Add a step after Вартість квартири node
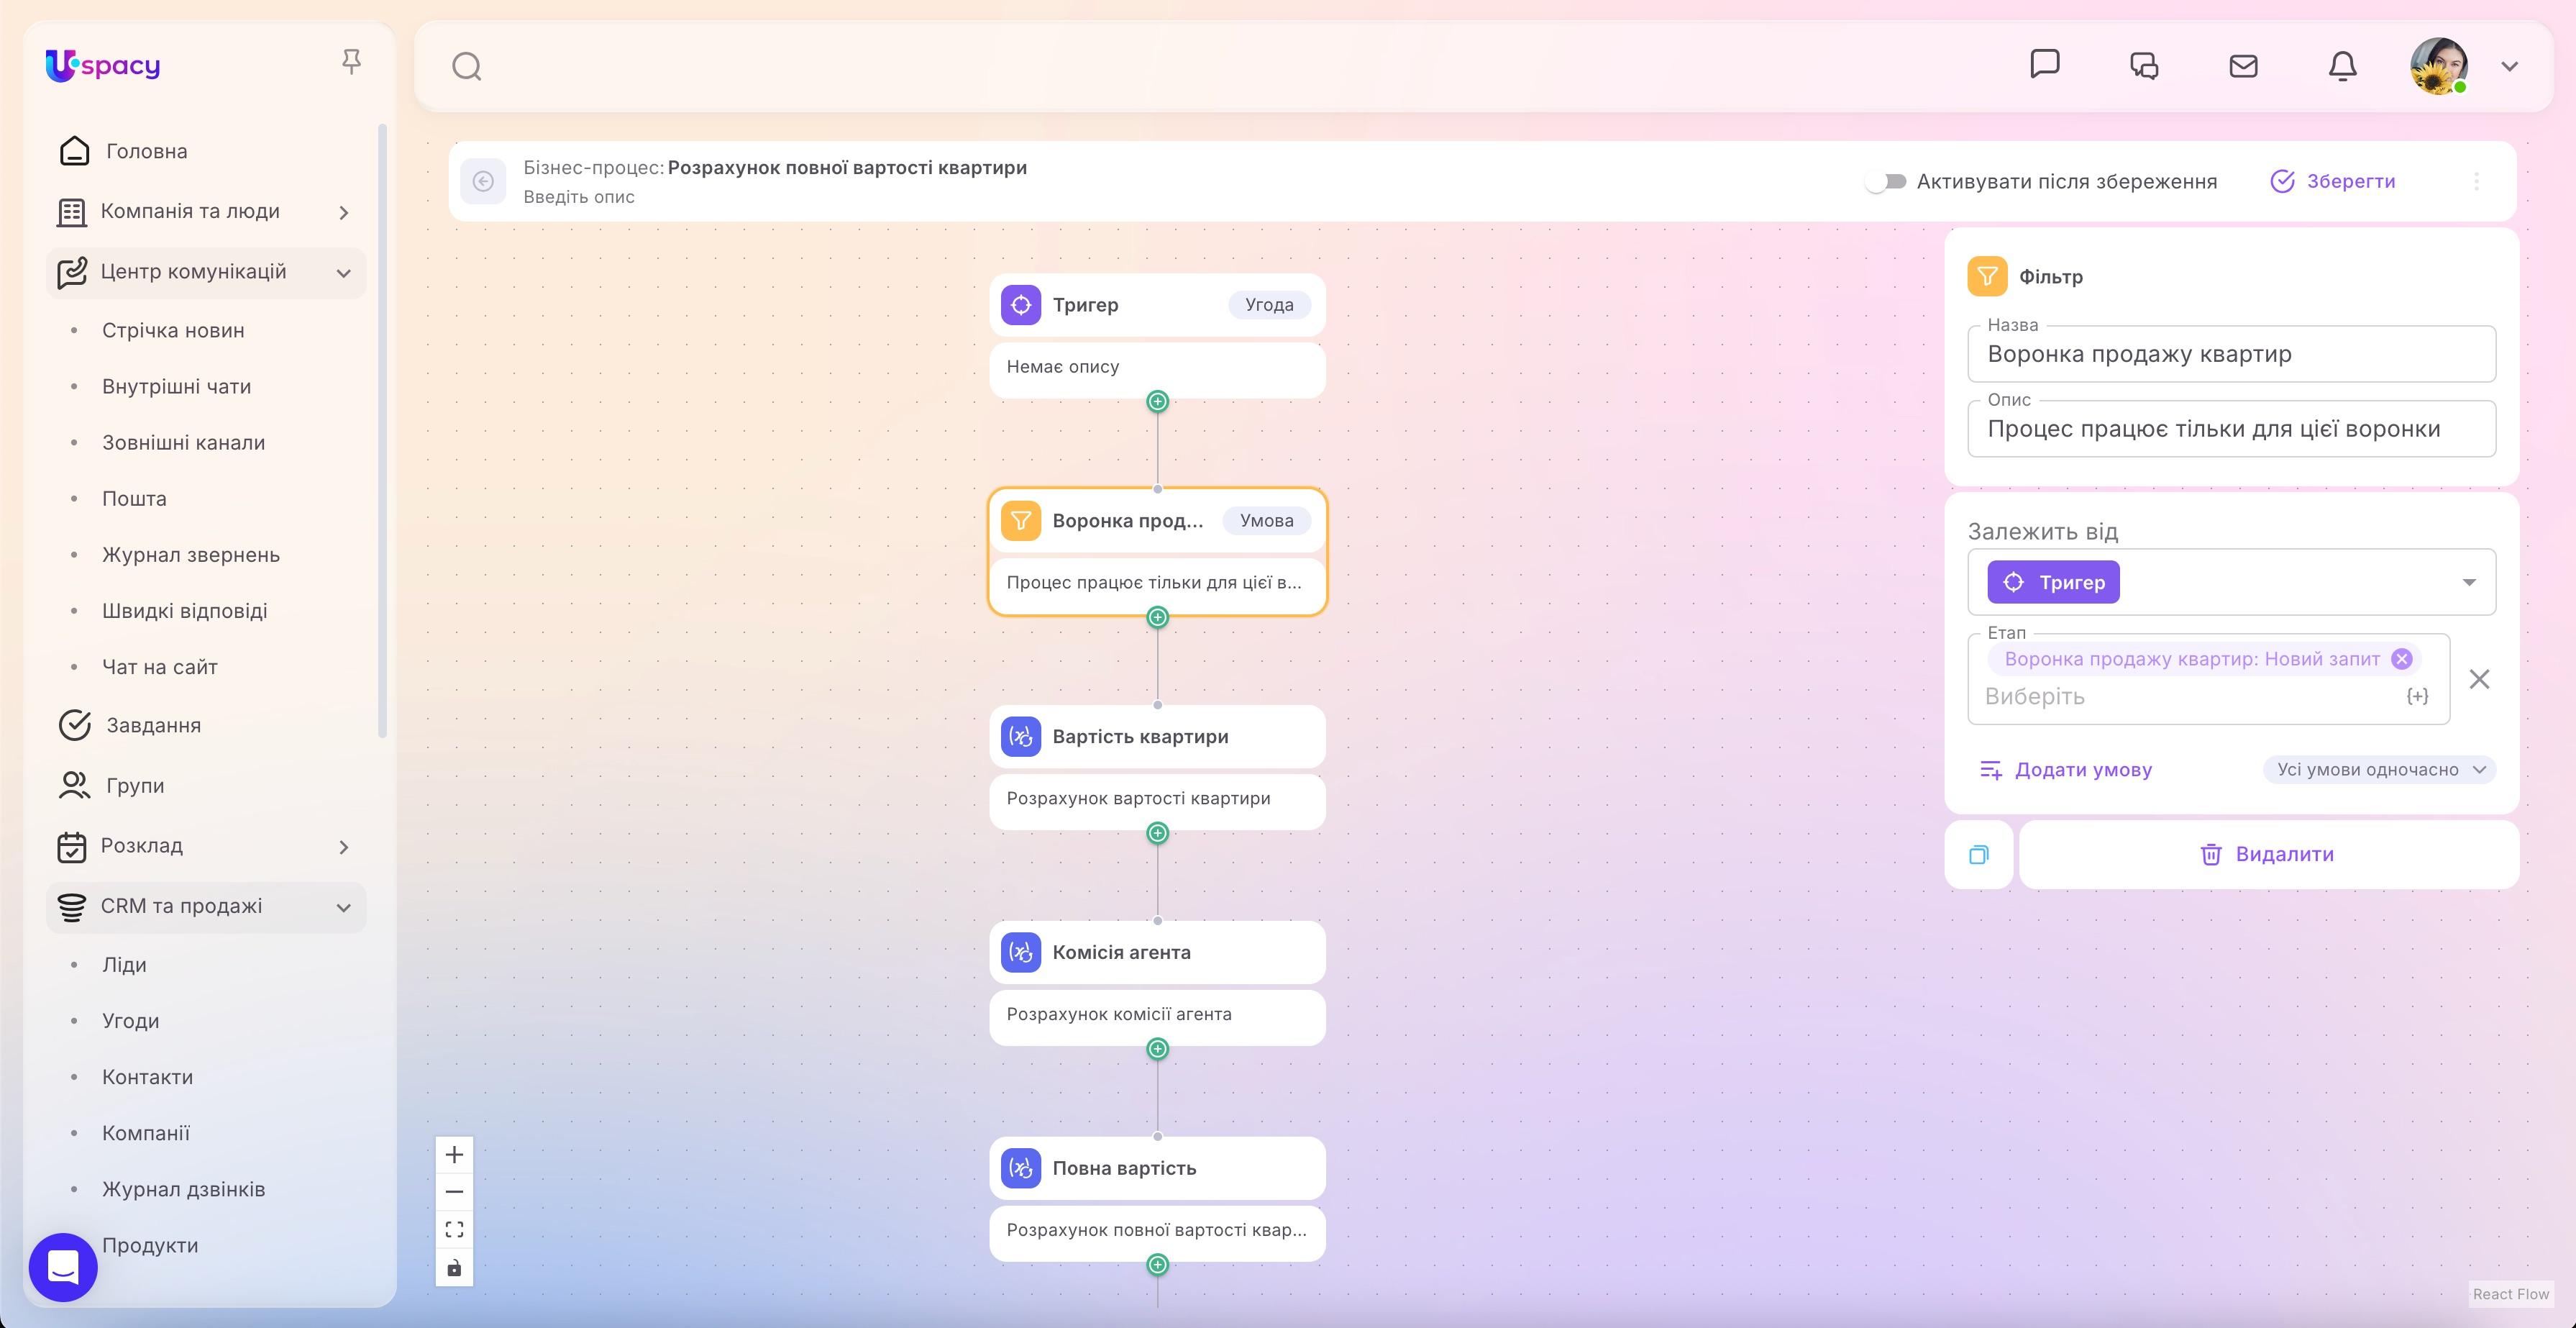This screenshot has height=1328, width=2576. [x=1157, y=833]
